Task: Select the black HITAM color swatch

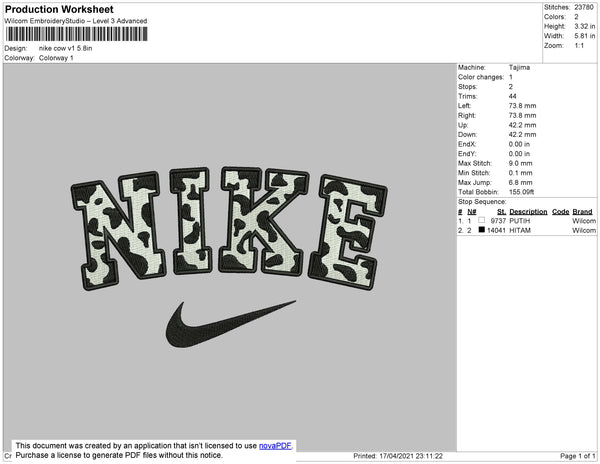Action: coord(481,230)
